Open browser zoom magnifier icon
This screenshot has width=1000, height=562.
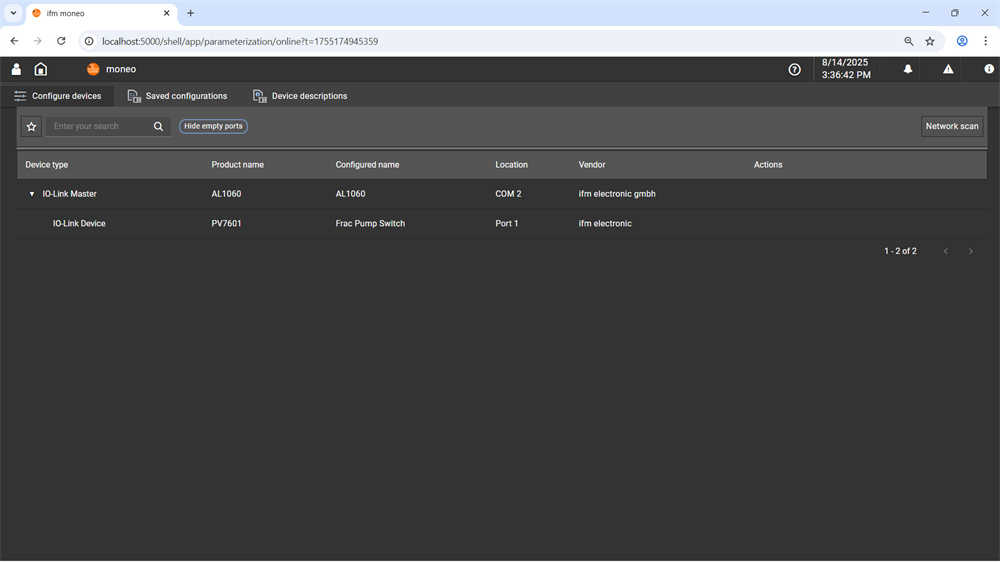[x=909, y=41]
